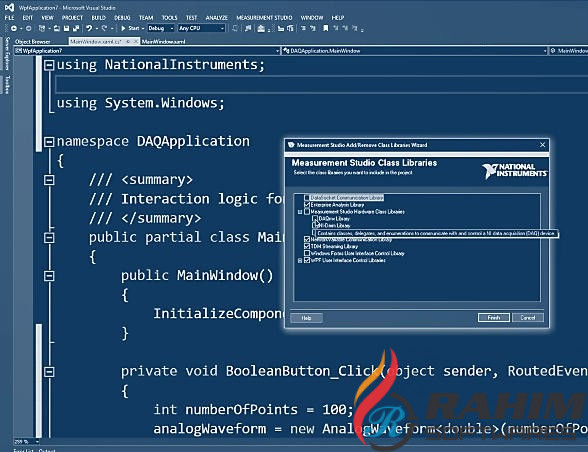Close the Class Libraries Wizard dialog
Screen dimensions: 588x452
[x=542, y=145]
